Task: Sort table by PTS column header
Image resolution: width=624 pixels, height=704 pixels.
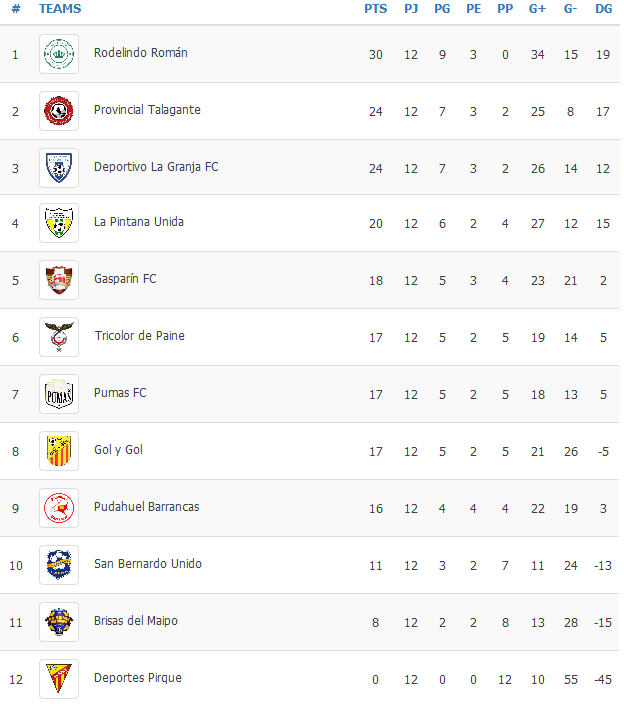Action: click(375, 9)
